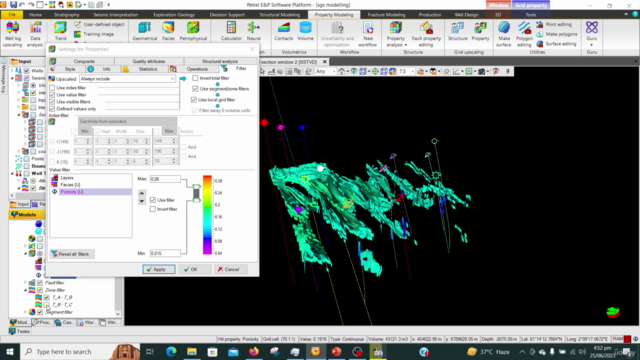Click Reset all filters button
640x360 pixels.
click(72, 254)
